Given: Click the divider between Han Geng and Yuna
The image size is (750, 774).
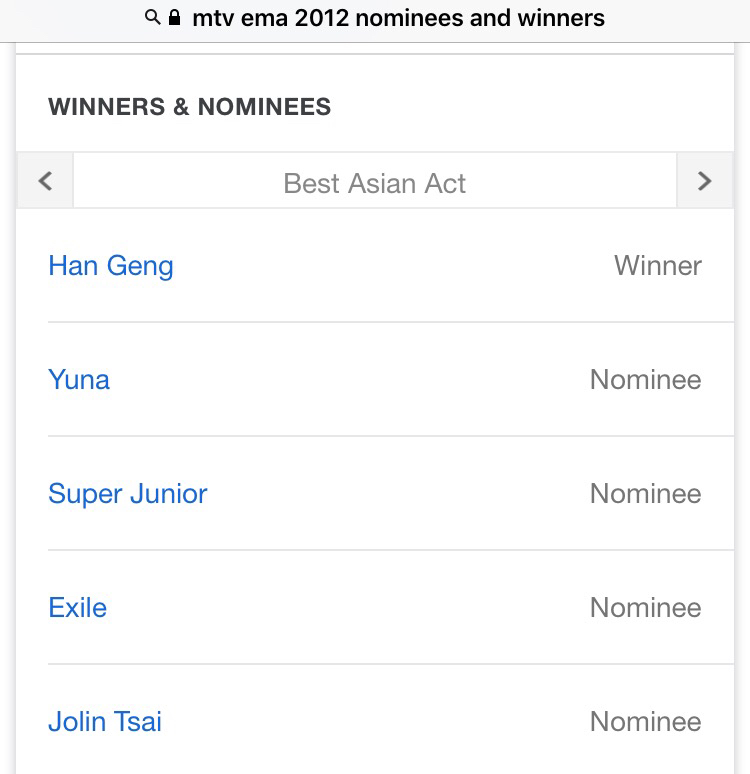Looking at the screenshot, I should 390,322.
